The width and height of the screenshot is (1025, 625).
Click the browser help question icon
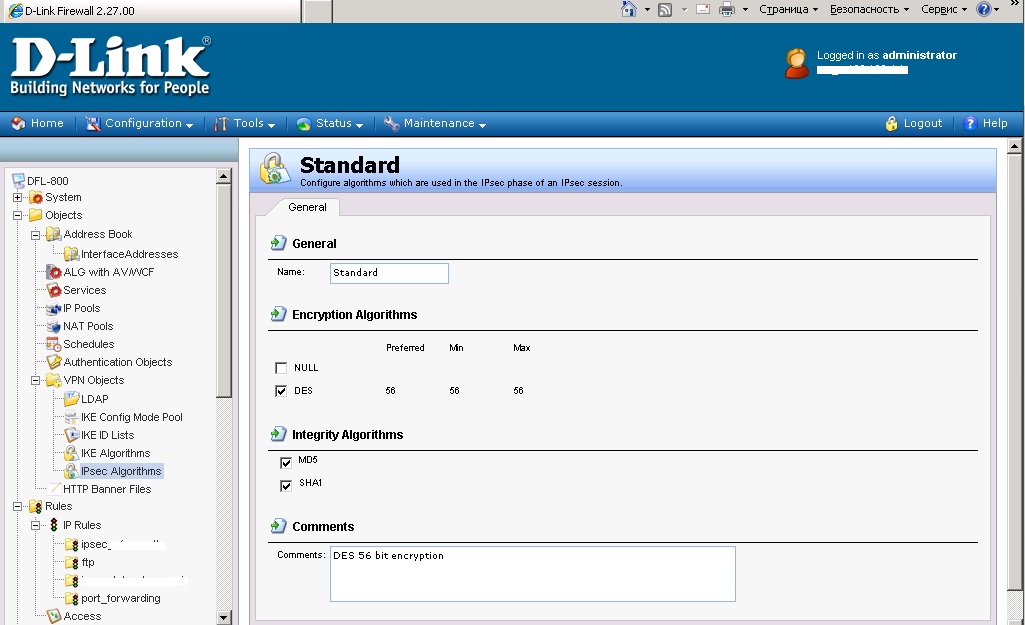984,9
